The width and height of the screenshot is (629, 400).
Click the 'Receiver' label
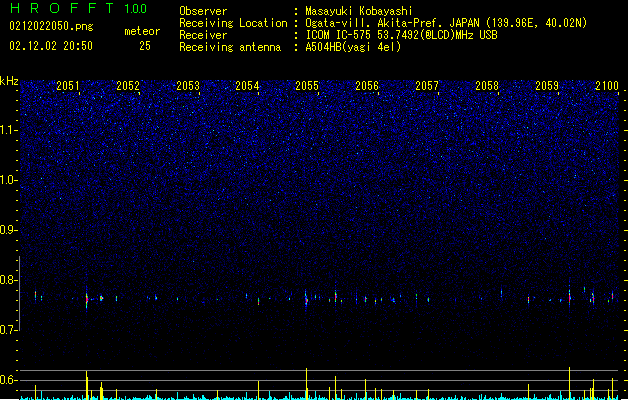click(203, 35)
